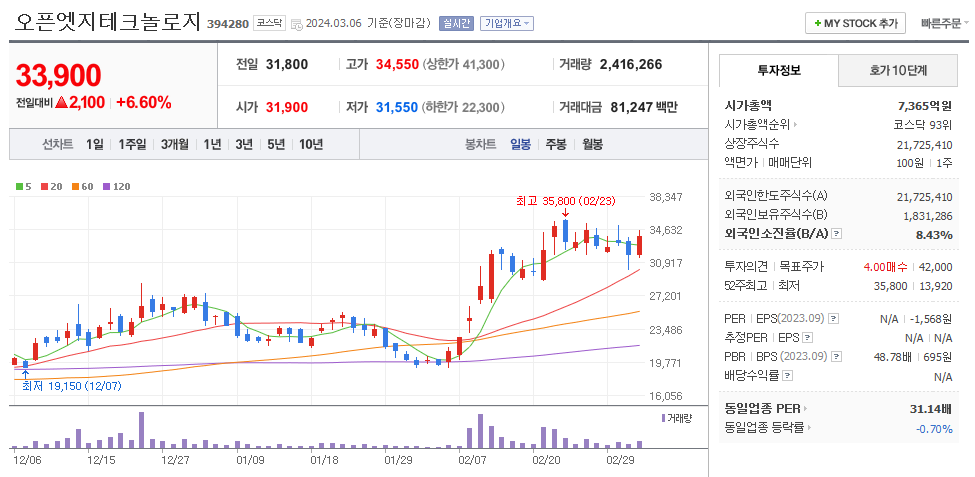Click the 목표주가 value 42,000
Image resolution: width=975 pixels, height=477 pixels.
[935, 267]
